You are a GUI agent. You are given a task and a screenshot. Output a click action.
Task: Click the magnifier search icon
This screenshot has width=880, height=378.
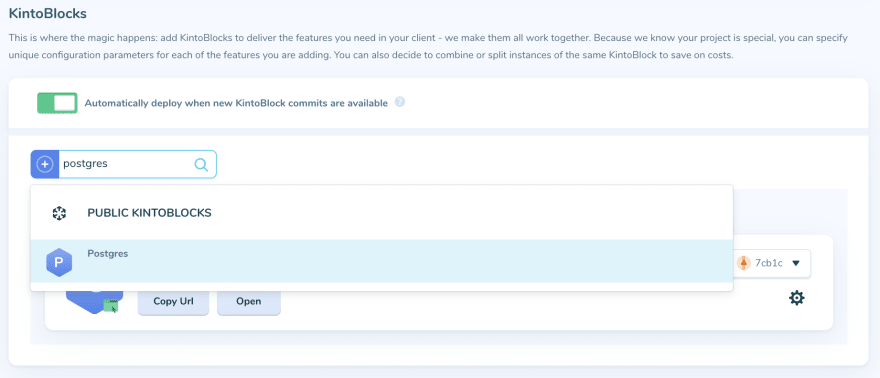click(x=201, y=164)
